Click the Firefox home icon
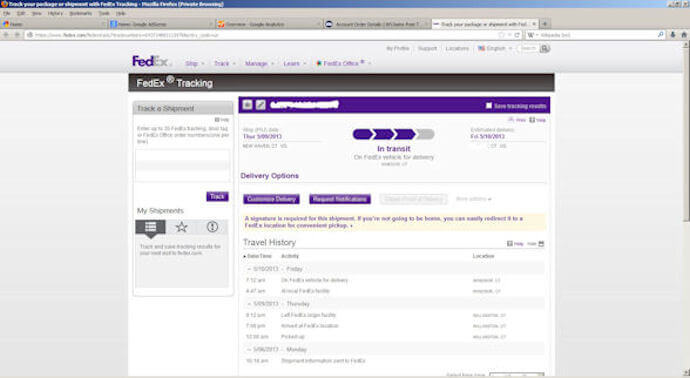690x378 pixels. [x=684, y=34]
